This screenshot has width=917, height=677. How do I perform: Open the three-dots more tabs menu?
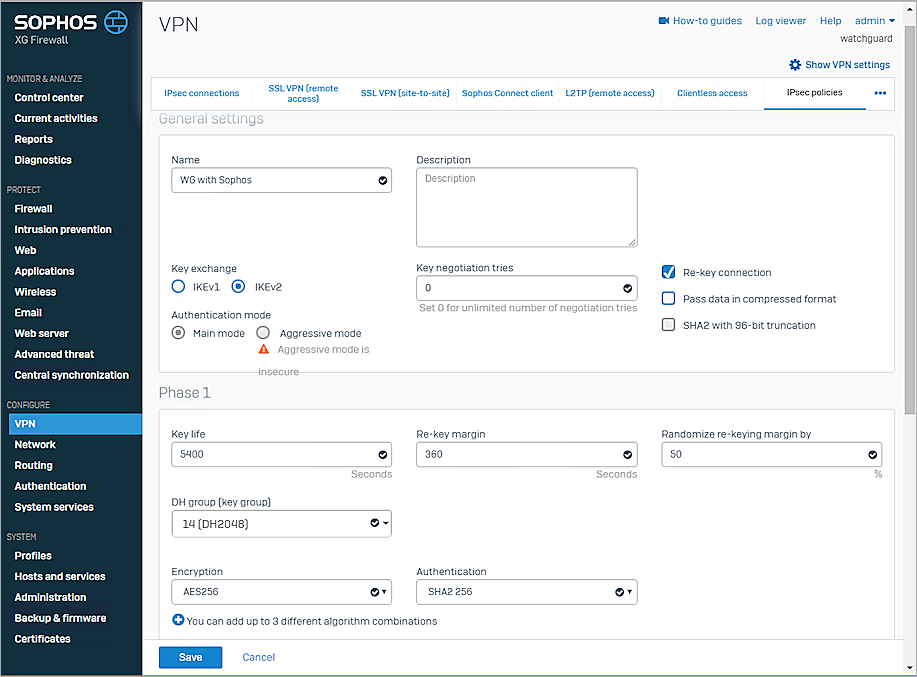tap(880, 93)
